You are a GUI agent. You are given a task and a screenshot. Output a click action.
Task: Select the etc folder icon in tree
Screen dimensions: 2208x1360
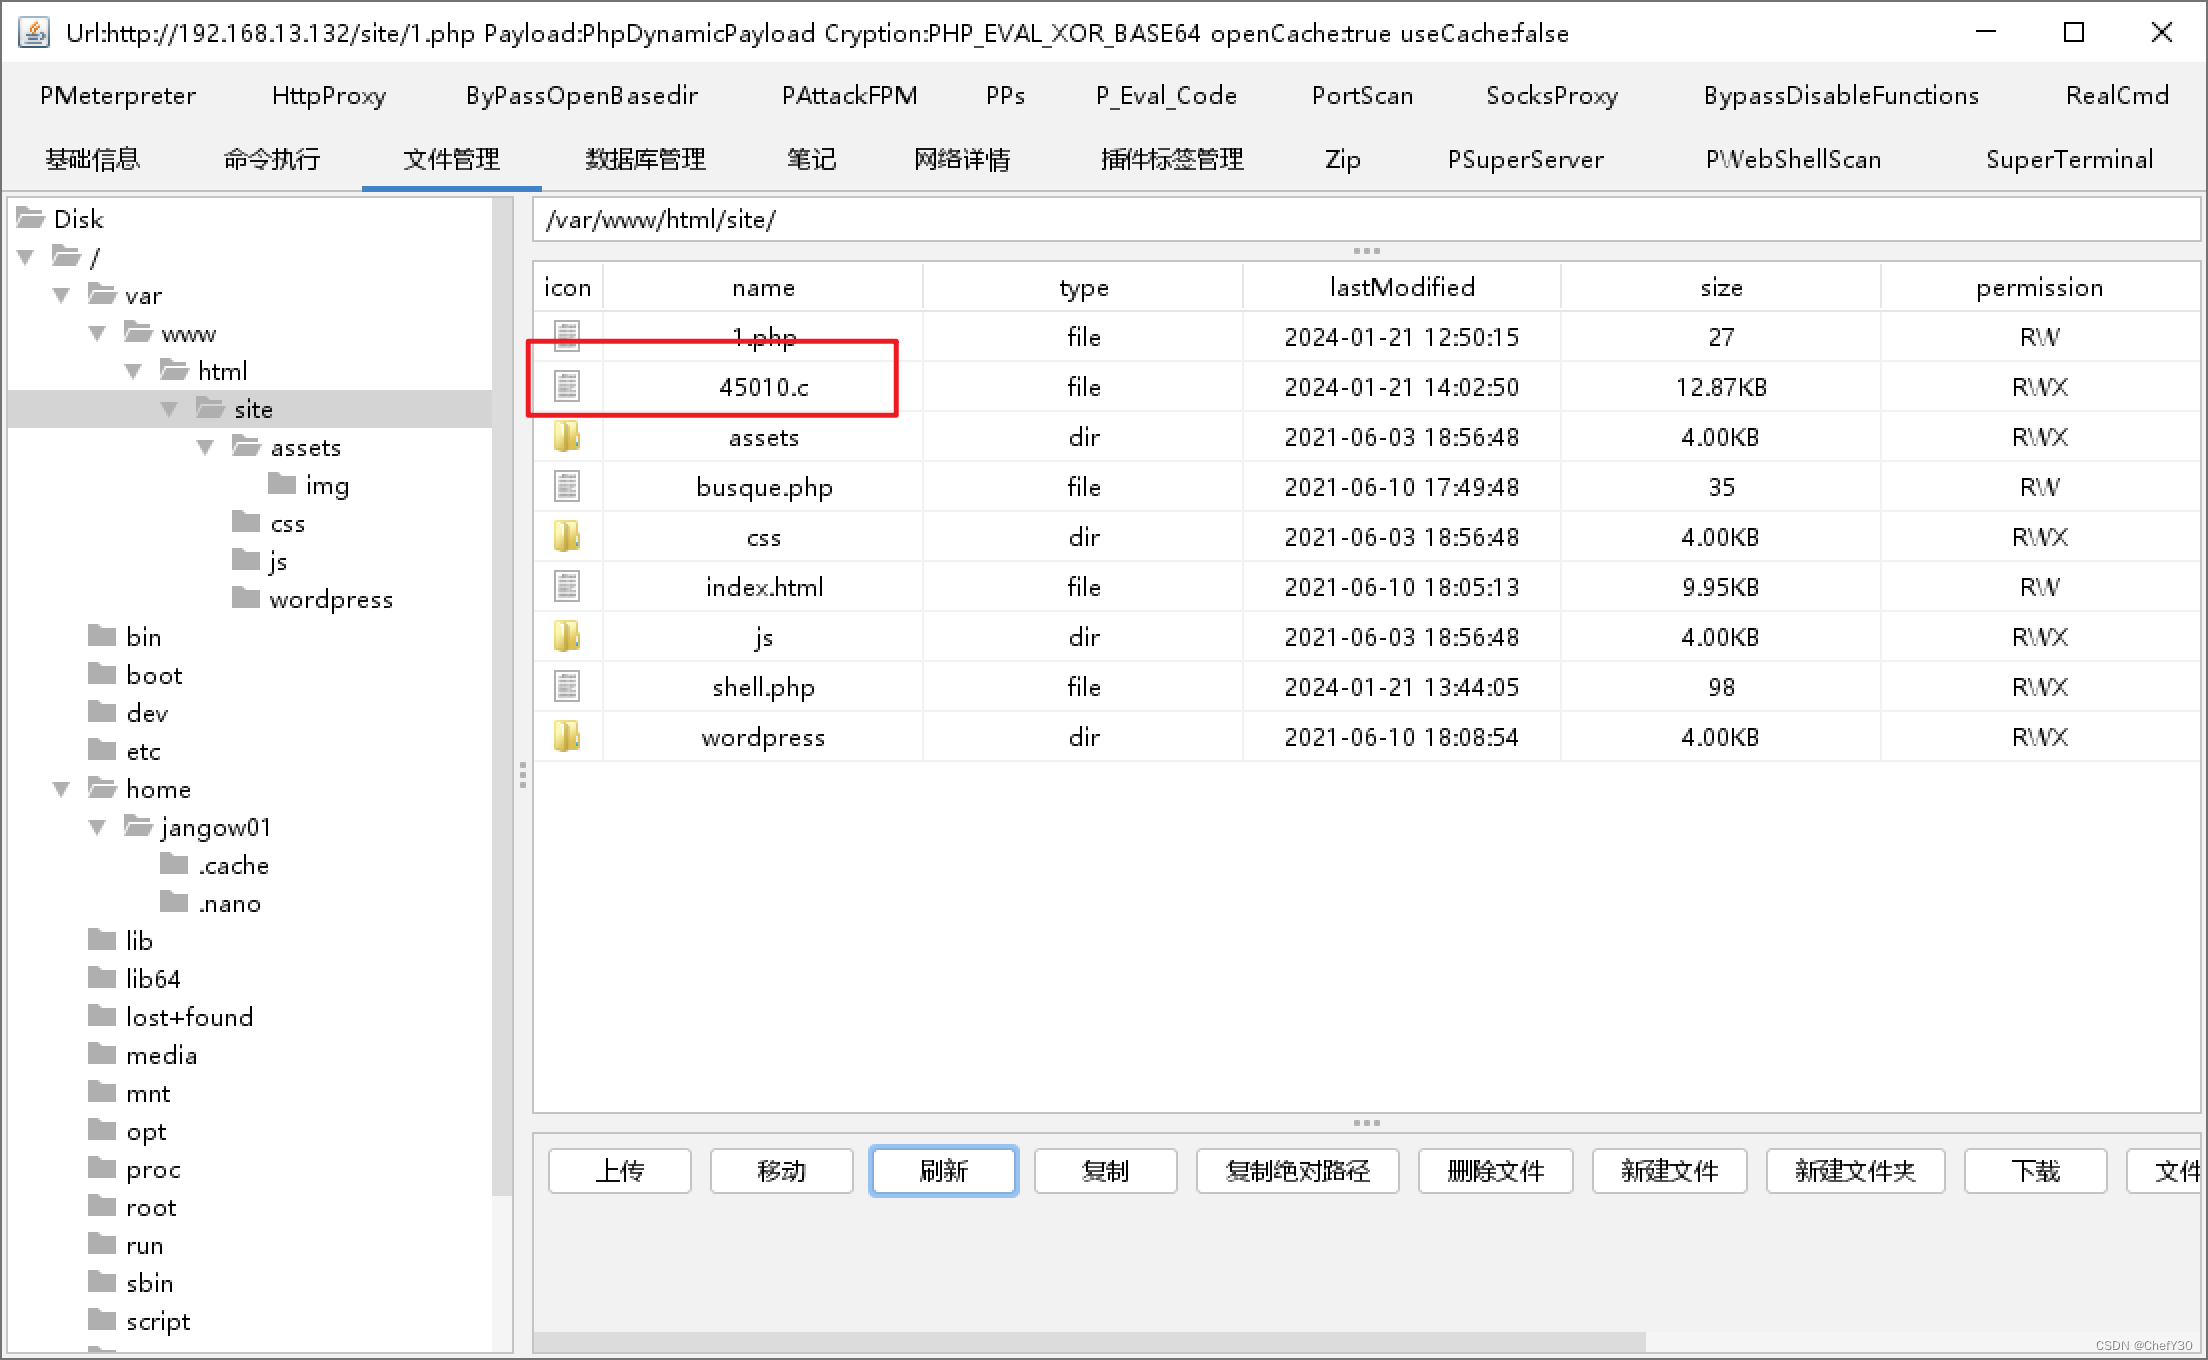(102, 750)
